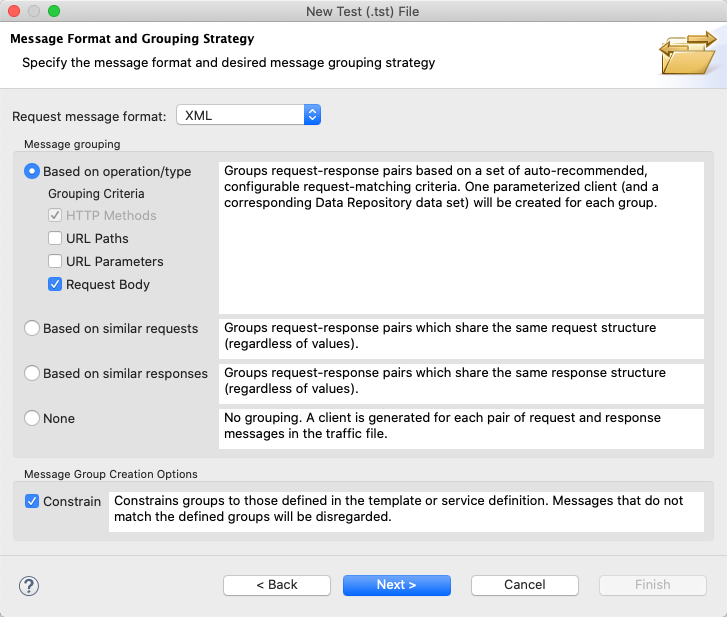Click the Finish button
This screenshot has height=617, width=727.
(x=652, y=585)
